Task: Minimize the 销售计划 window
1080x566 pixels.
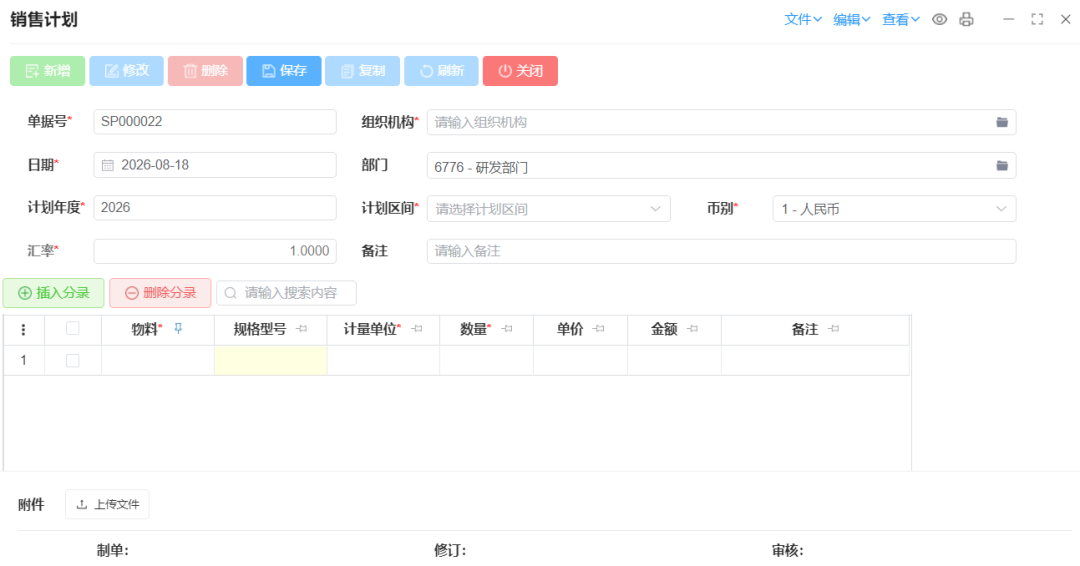Action: click(1008, 19)
